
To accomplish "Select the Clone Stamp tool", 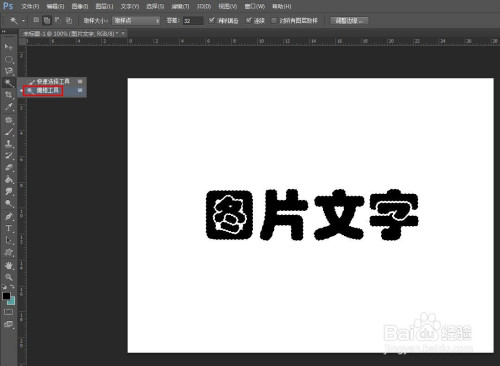I will (x=9, y=144).
